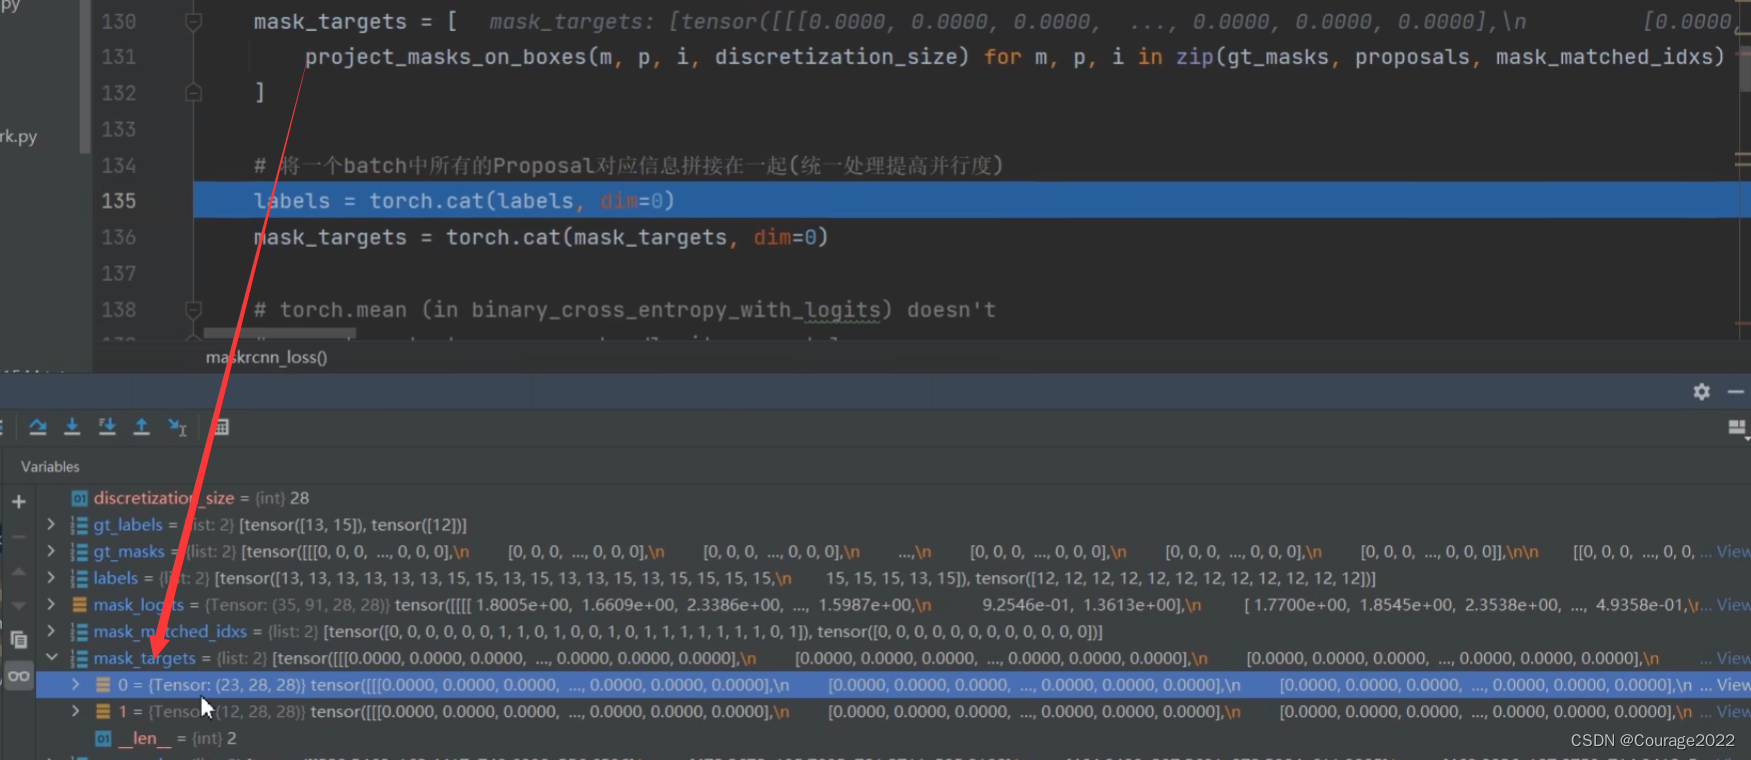This screenshot has height=760, width=1751.
Task: Toggle fold marker at line 132
Action: pos(193,93)
